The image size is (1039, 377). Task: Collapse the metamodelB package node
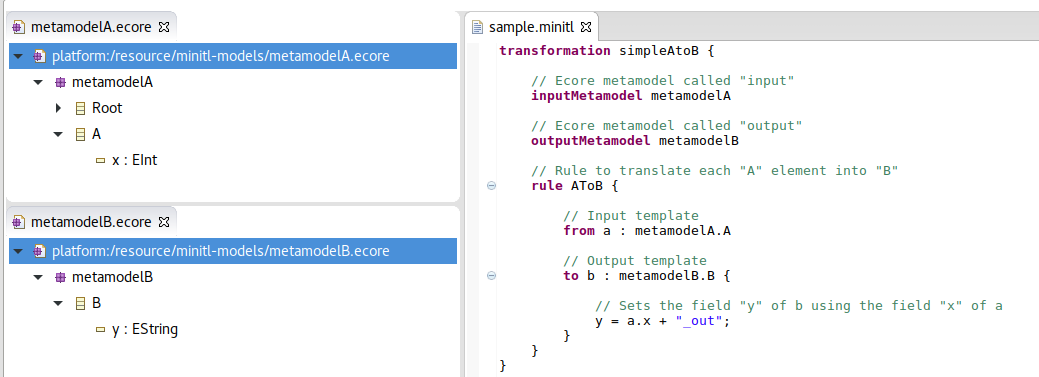(x=38, y=278)
